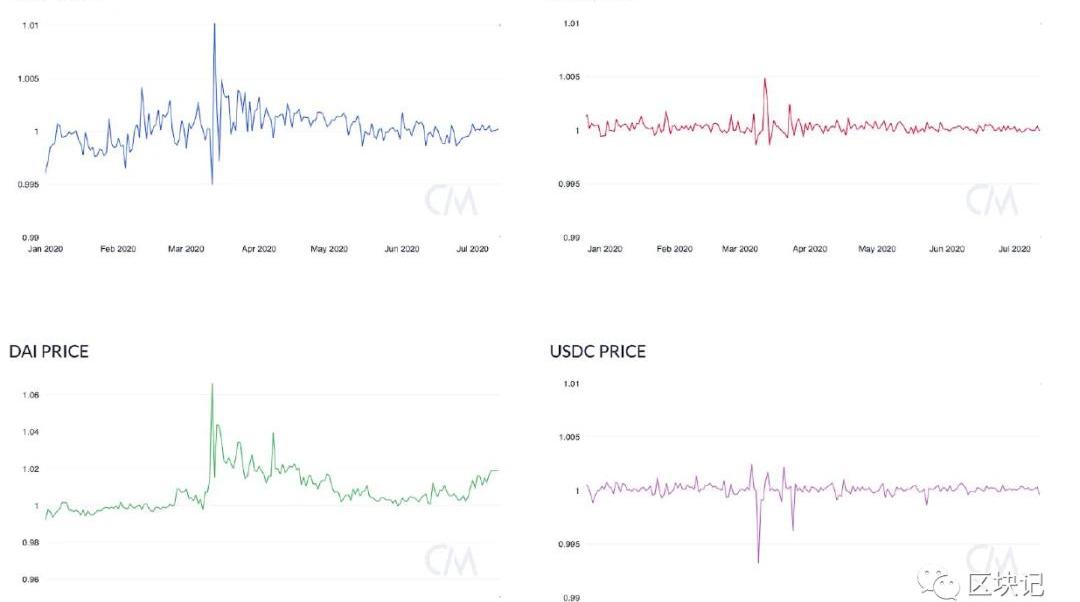This screenshot has width=1080, height=602.
Task: Click the CM watermark in the DAI chart
Action: [451, 560]
